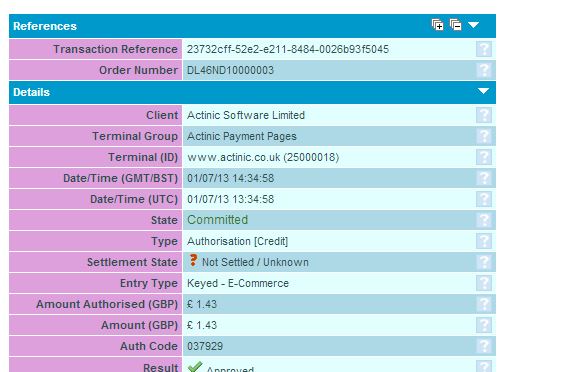Open help icon for Auth Code row
The height and width of the screenshot is (372, 570).
point(484,346)
